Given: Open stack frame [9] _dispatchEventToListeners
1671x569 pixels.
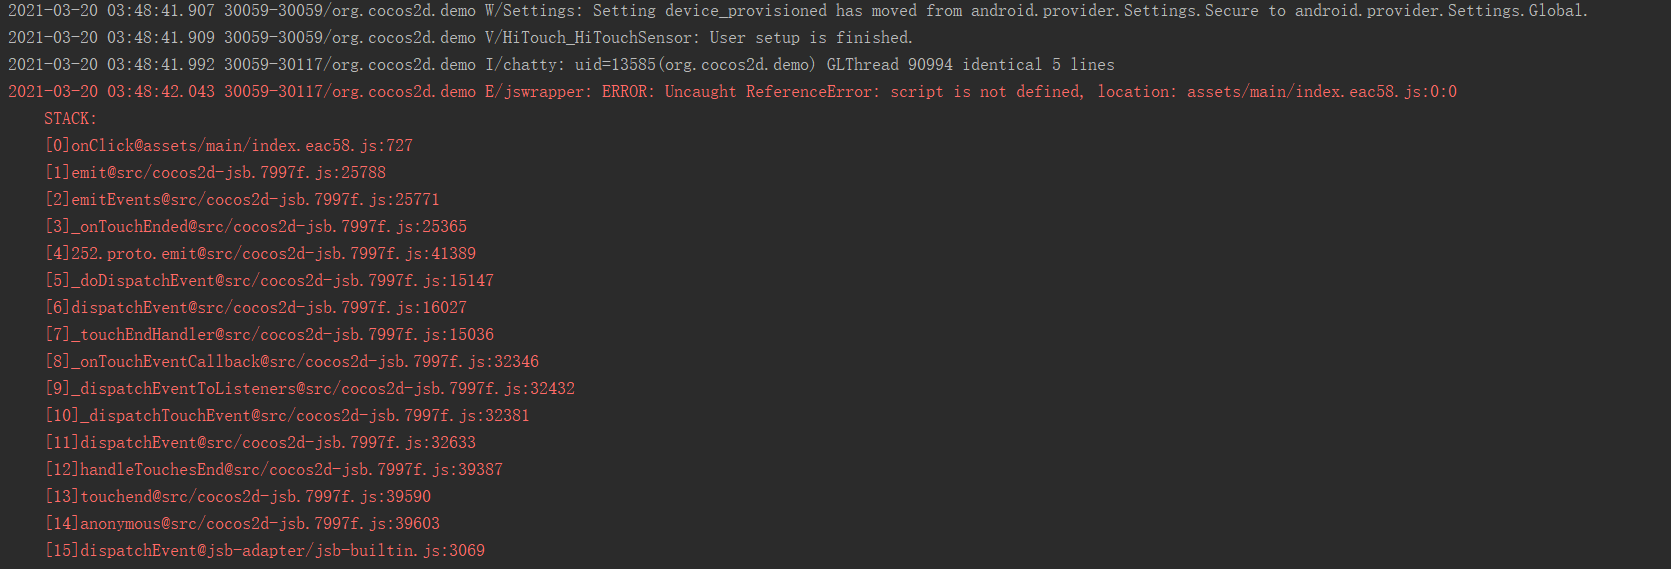Looking at the screenshot, I should point(310,389).
